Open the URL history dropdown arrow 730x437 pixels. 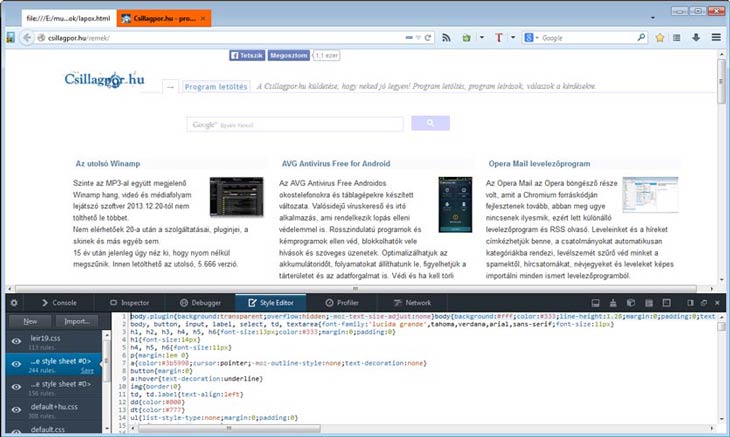click(x=418, y=38)
